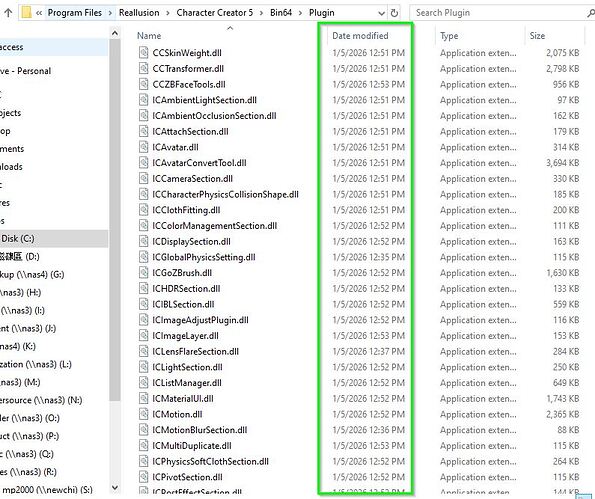Select the CCSkinWeight.dll file icon
The width and height of the screenshot is (595, 499).
coord(143,52)
